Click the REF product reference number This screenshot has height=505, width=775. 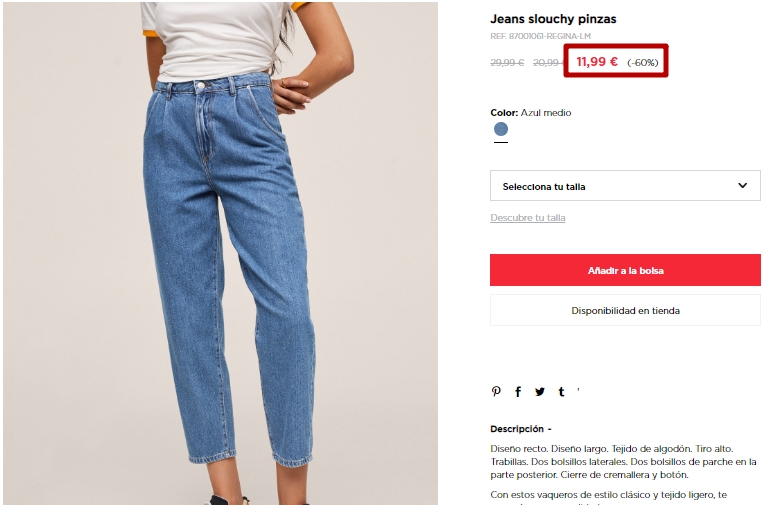point(540,36)
